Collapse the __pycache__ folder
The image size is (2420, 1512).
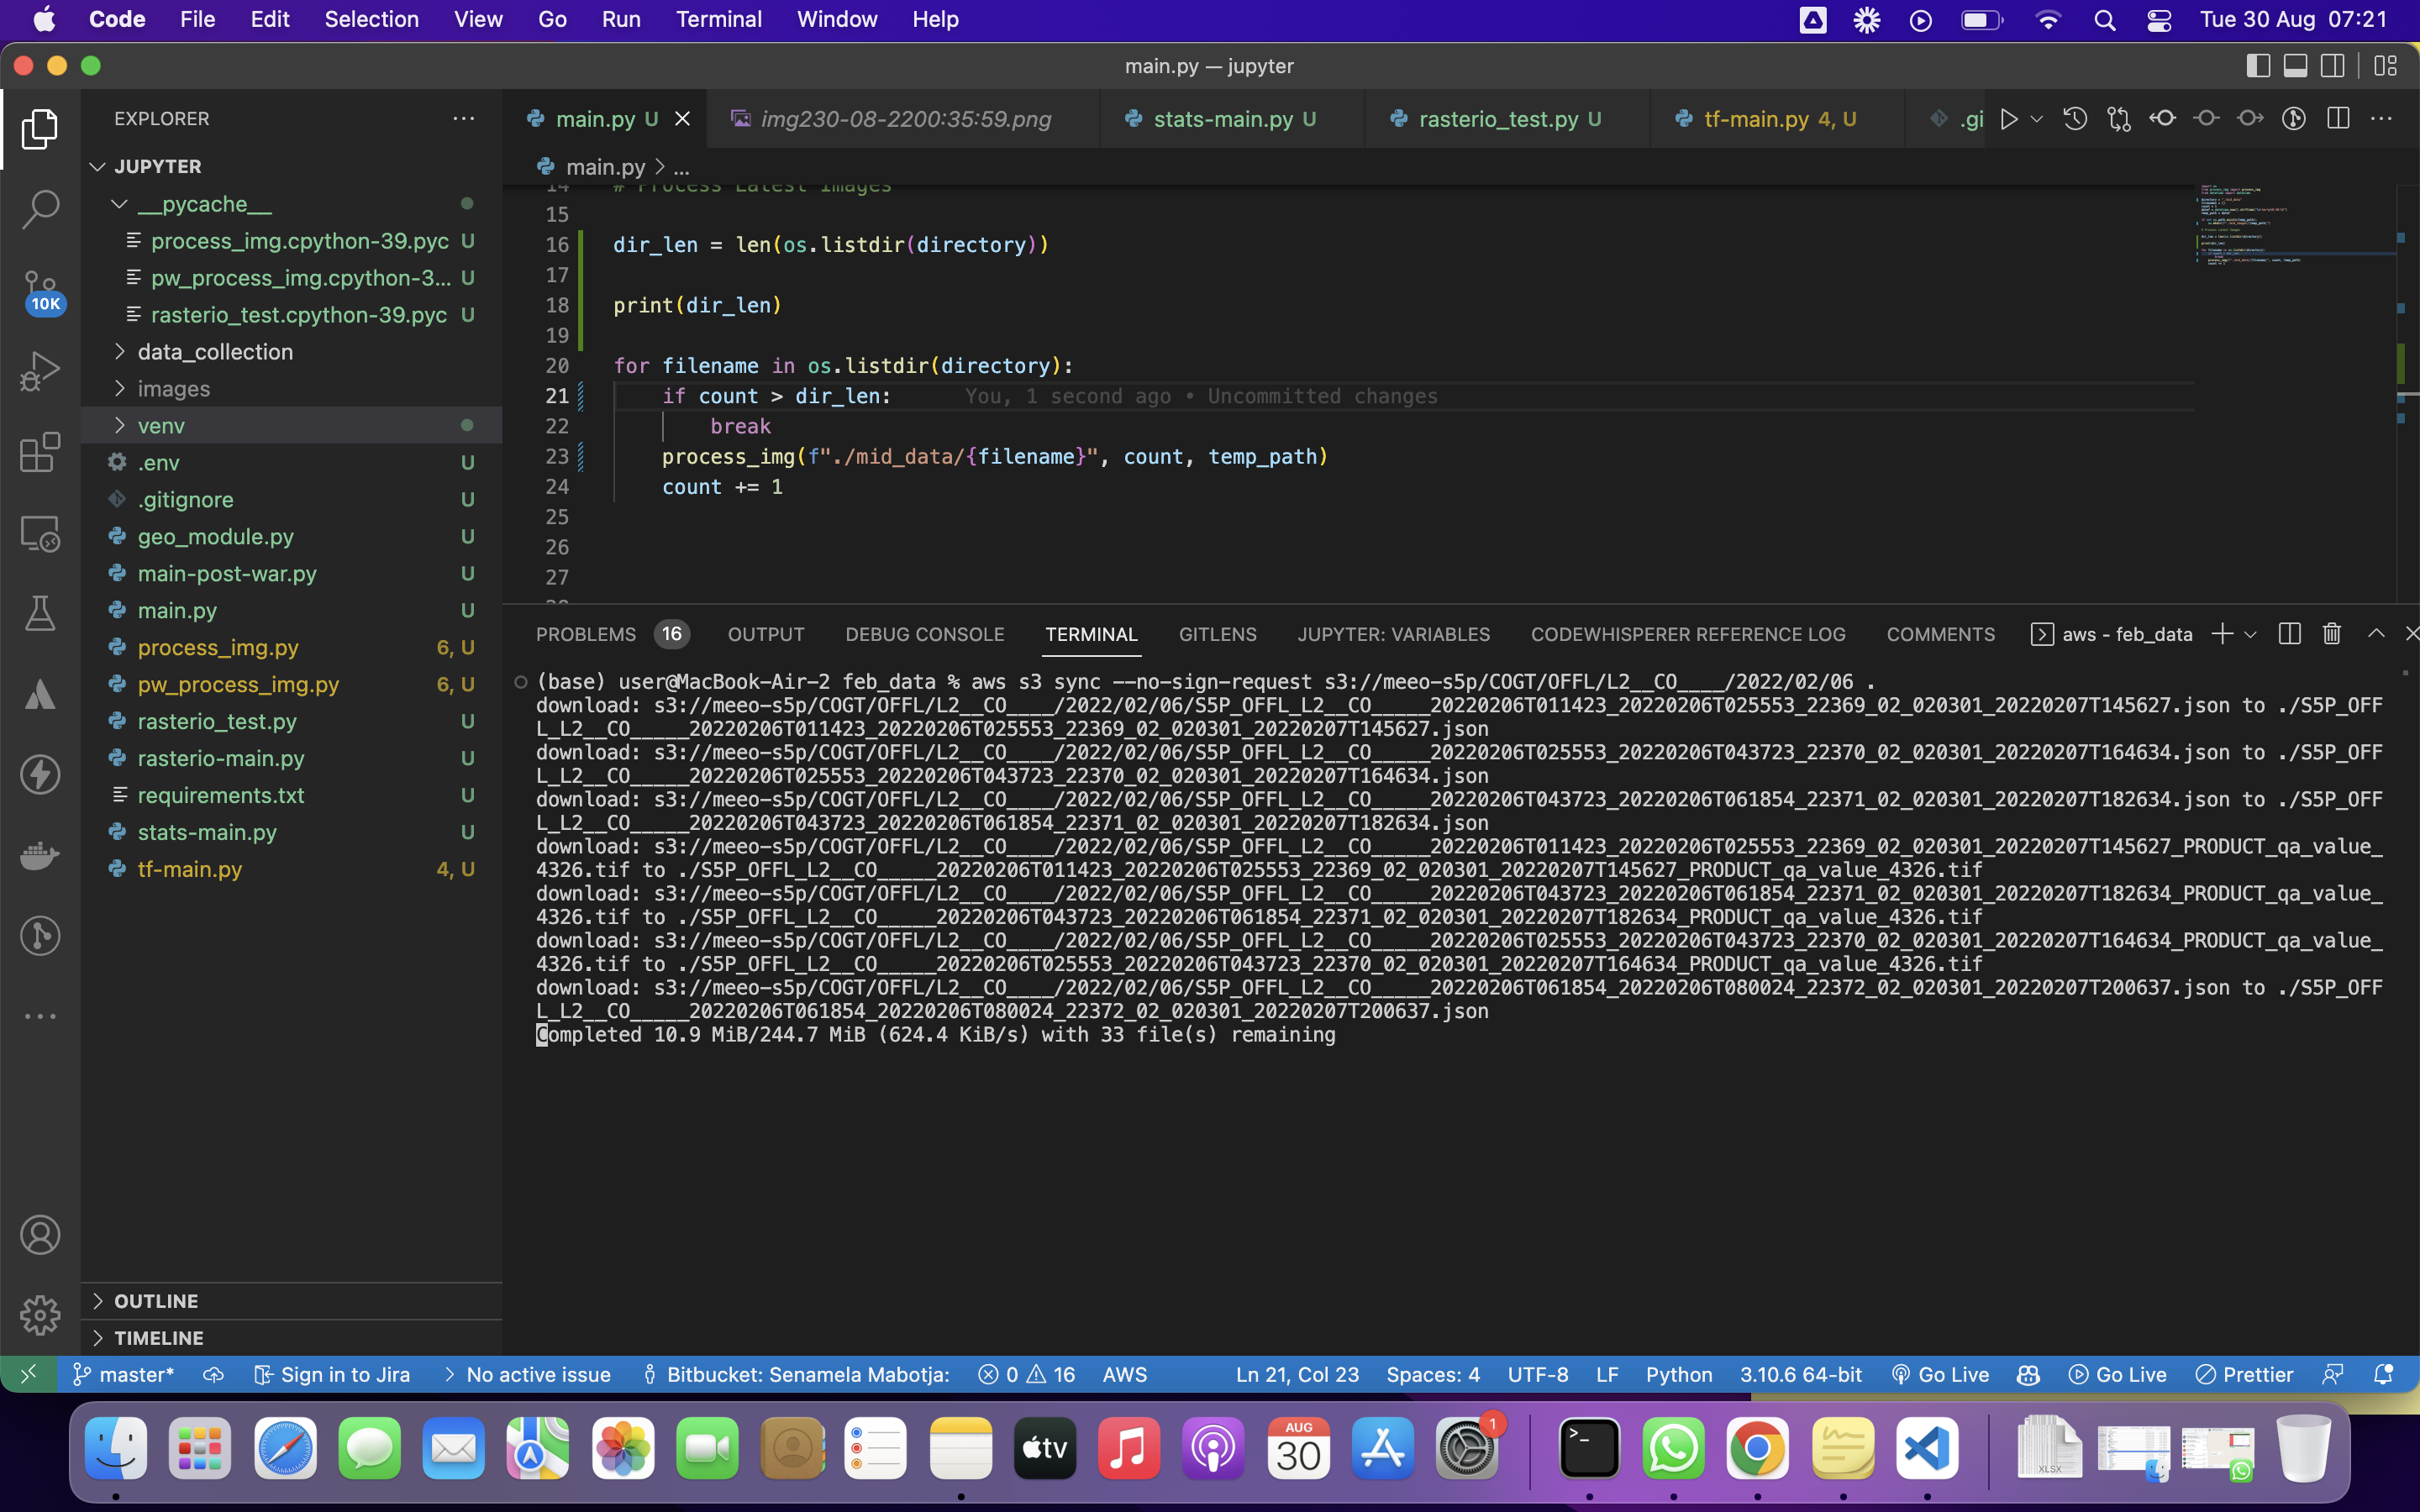point(204,204)
